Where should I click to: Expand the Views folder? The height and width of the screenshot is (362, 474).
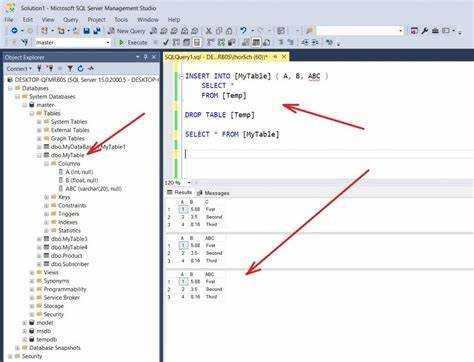[x=32, y=273]
